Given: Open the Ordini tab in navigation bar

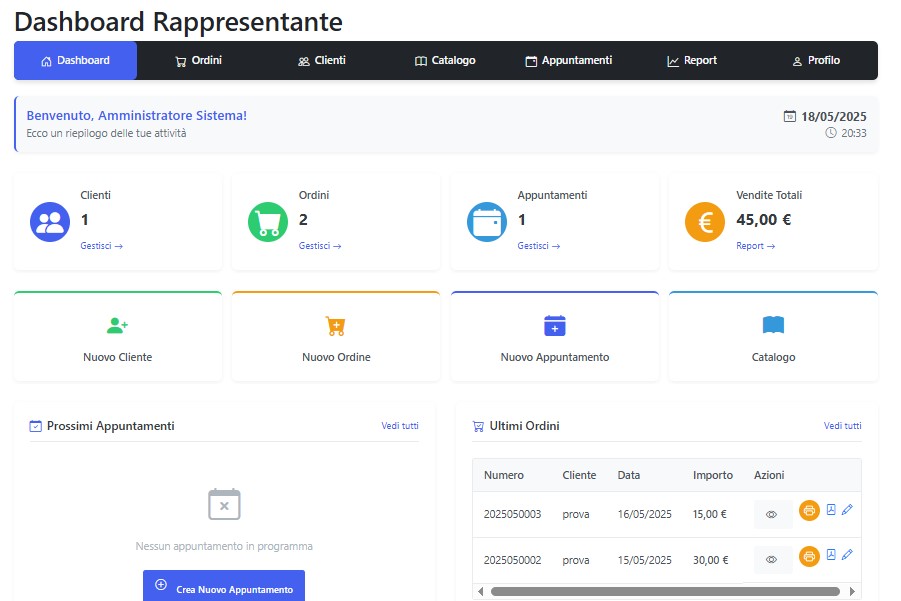Looking at the screenshot, I should click(198, 61).
